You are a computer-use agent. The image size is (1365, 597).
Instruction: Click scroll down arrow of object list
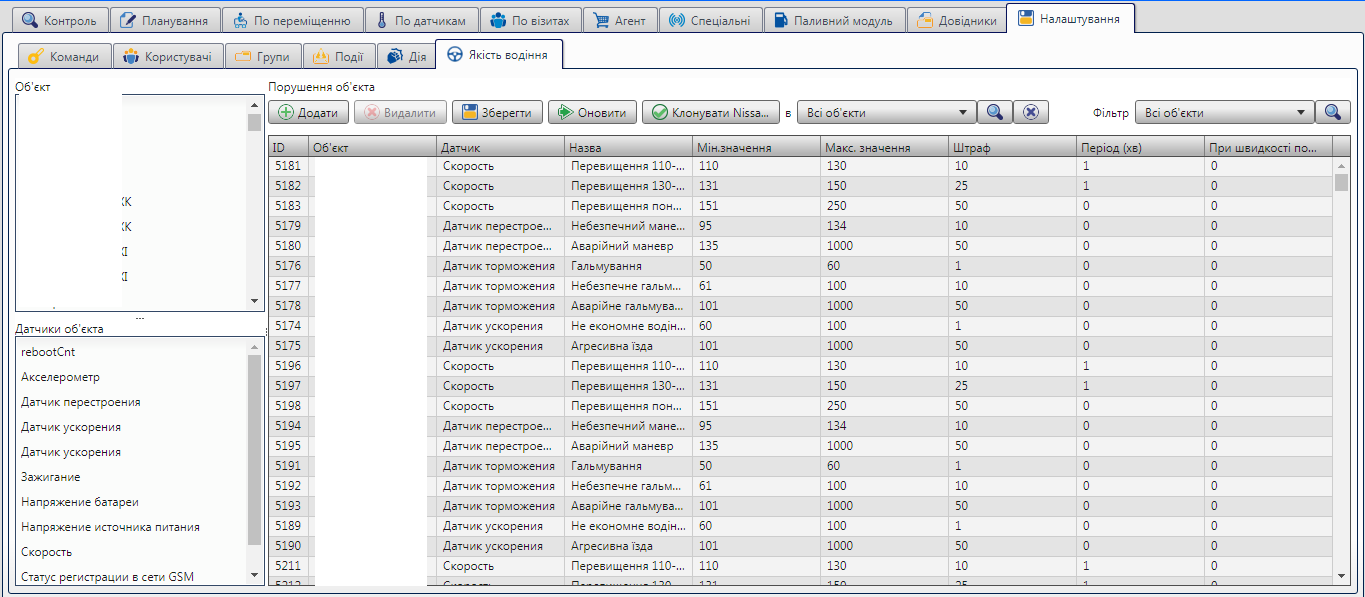(x=254, y=301)
